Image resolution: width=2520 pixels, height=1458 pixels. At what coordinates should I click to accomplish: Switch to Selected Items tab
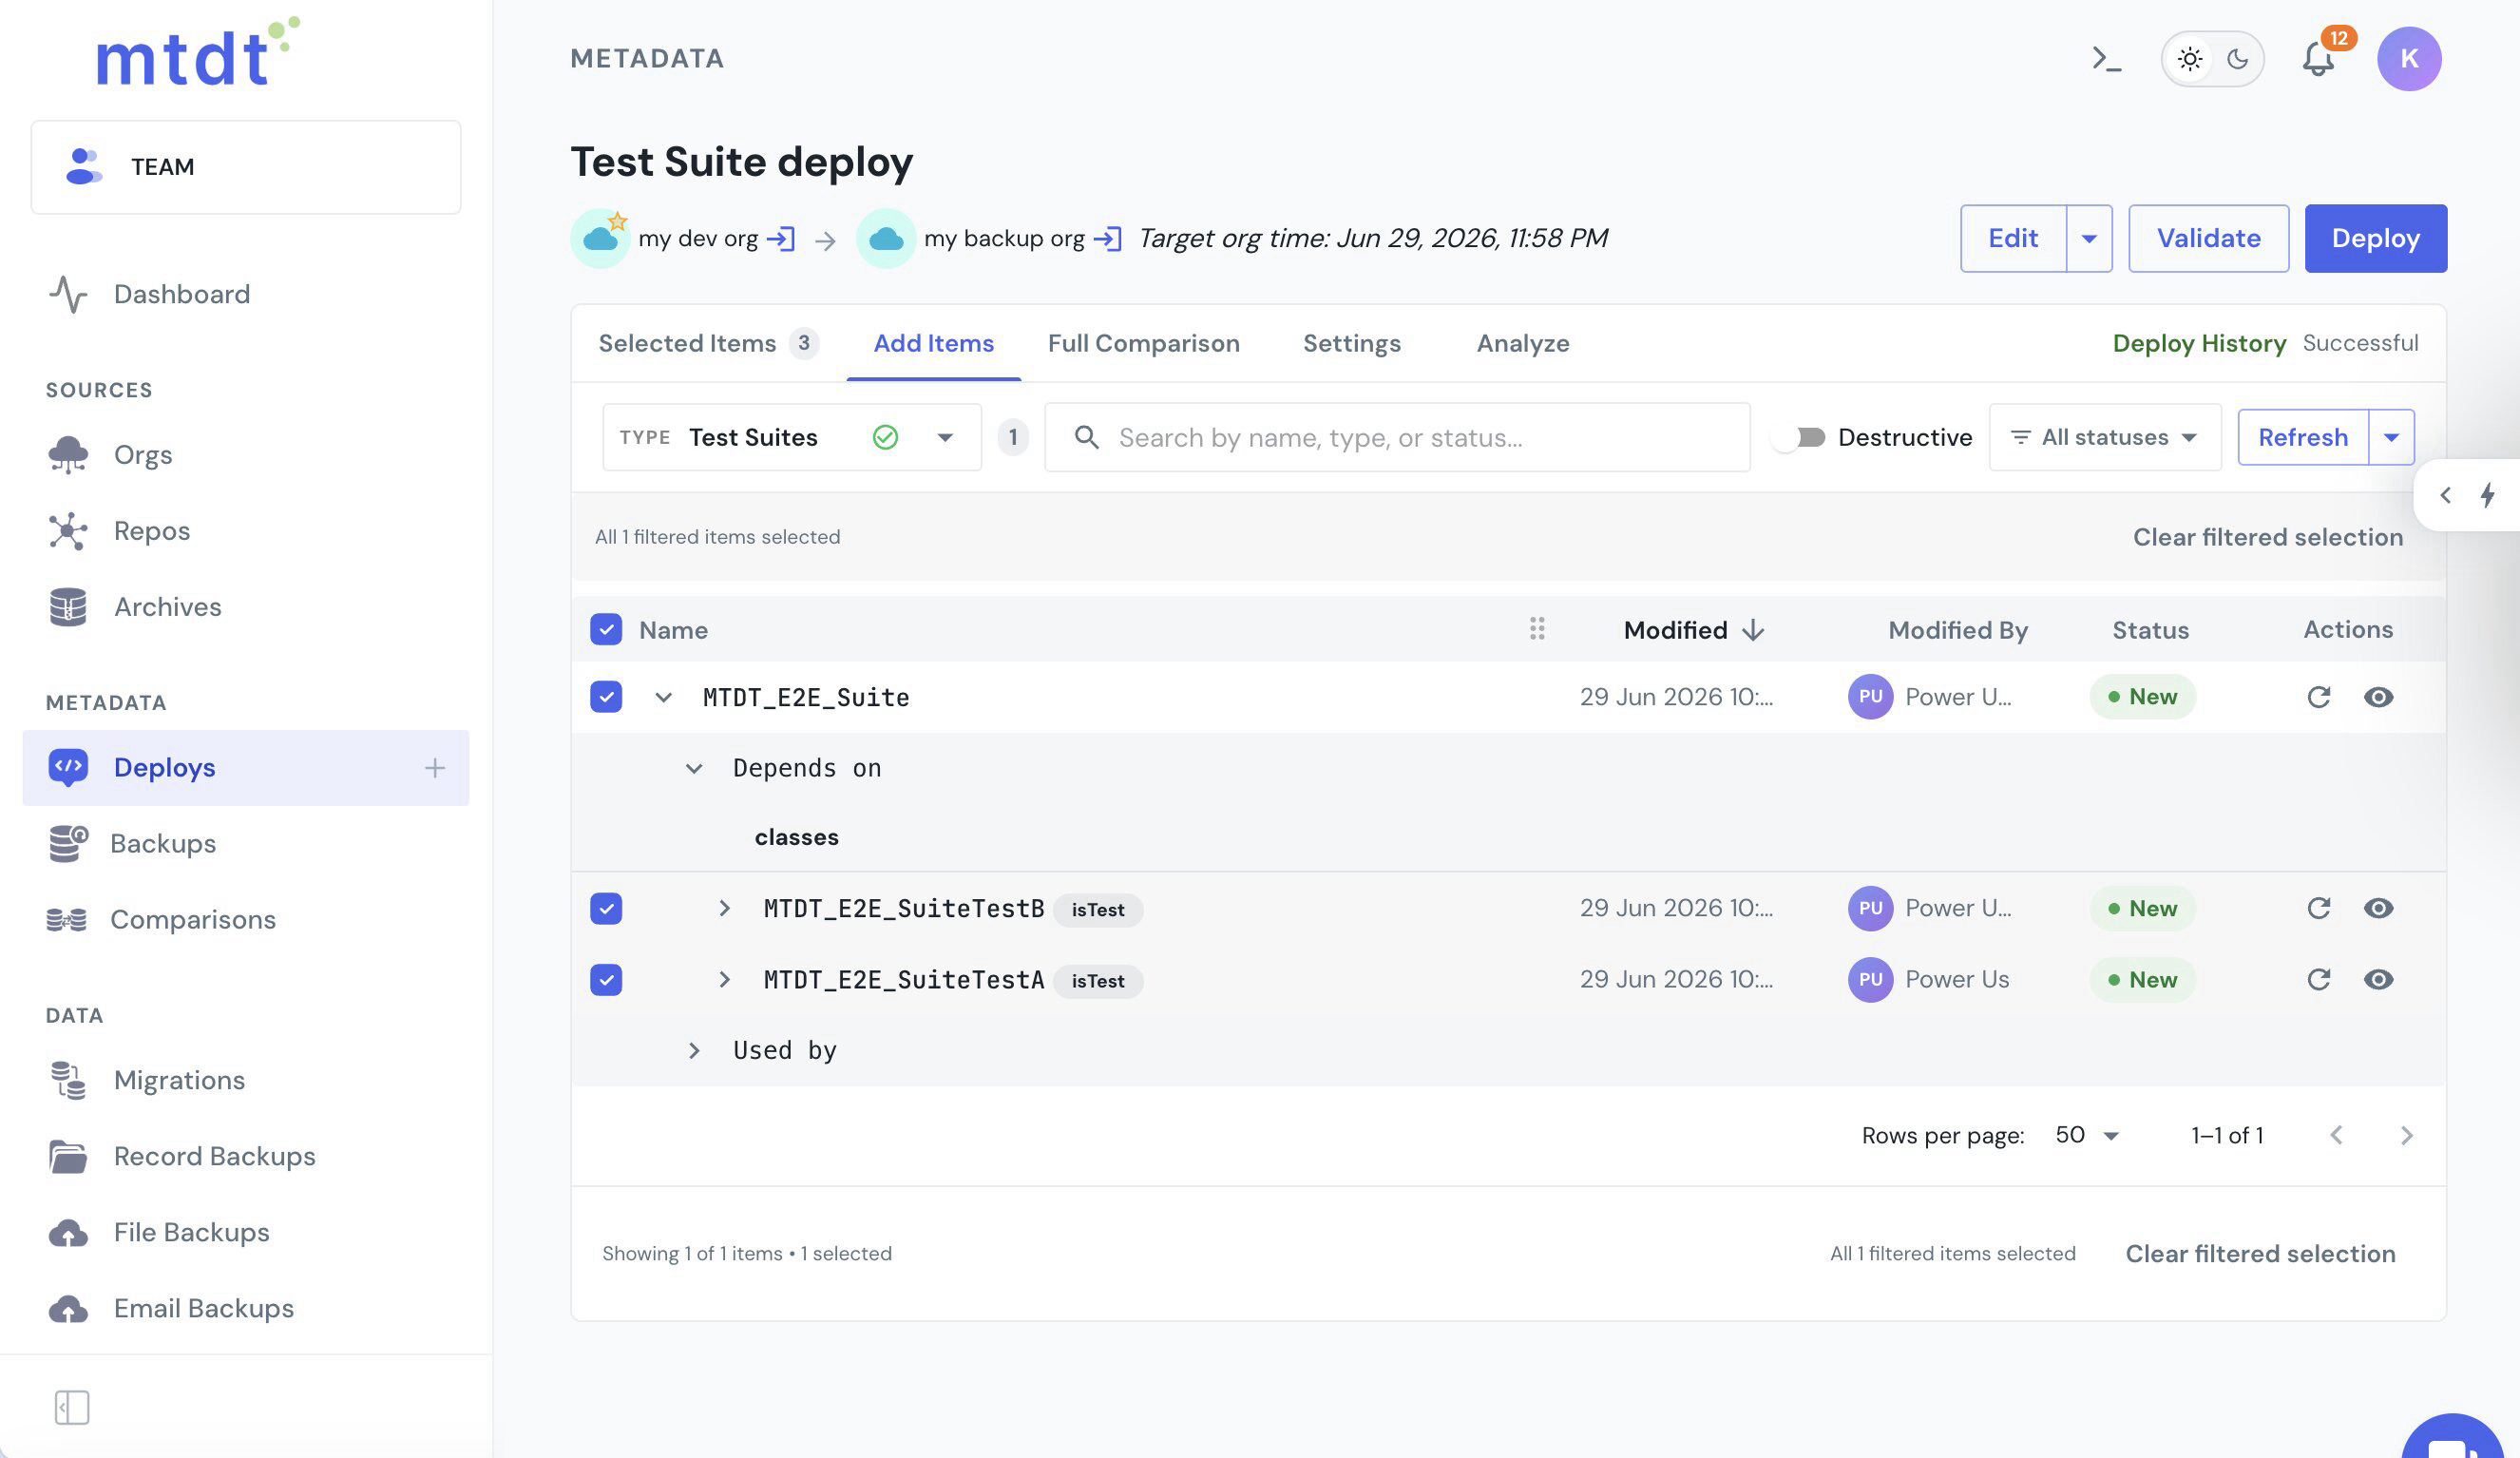[709, 343]
